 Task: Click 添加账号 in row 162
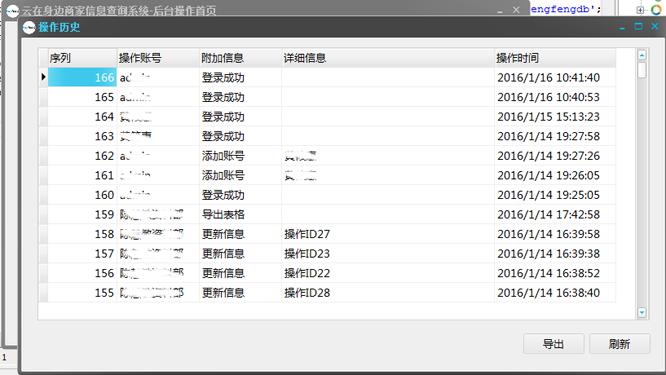(223, 156)
